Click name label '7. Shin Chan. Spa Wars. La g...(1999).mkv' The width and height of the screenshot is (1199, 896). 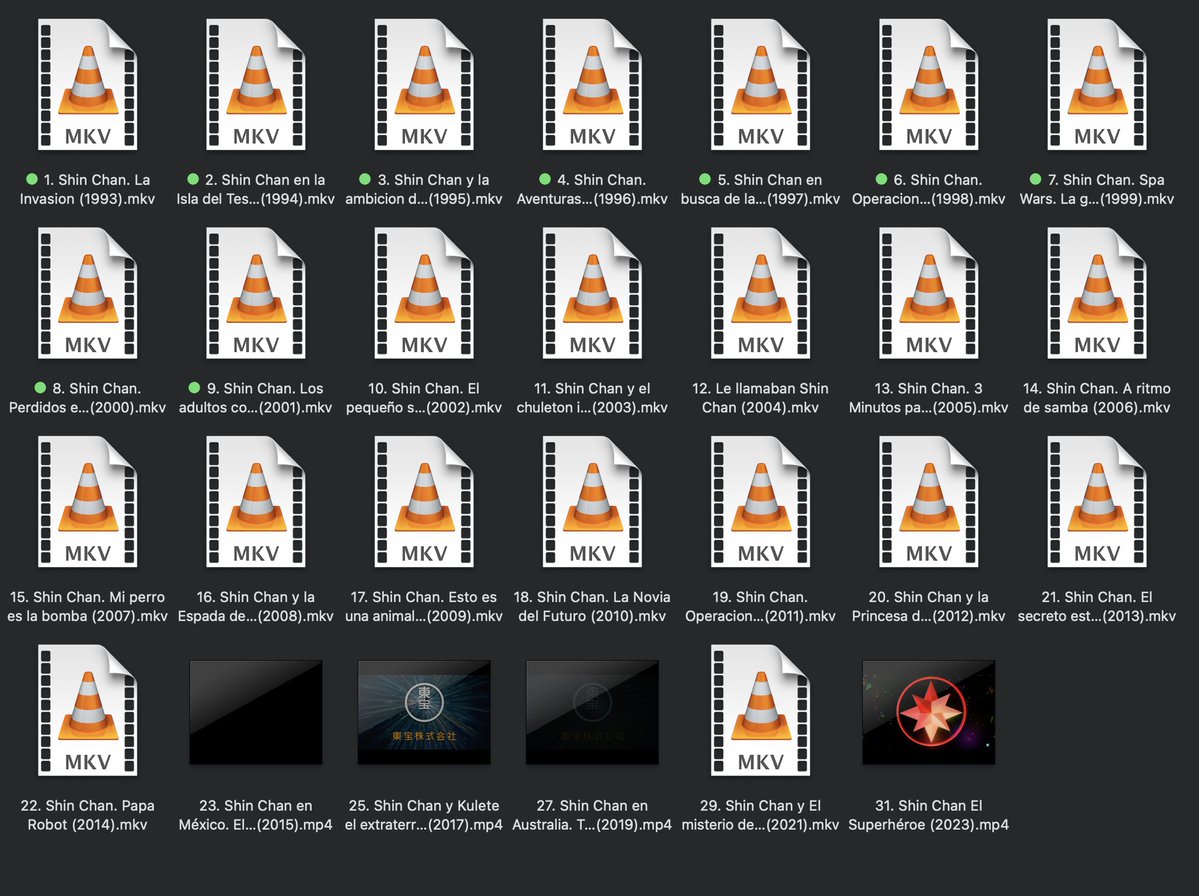(1097, 189)
